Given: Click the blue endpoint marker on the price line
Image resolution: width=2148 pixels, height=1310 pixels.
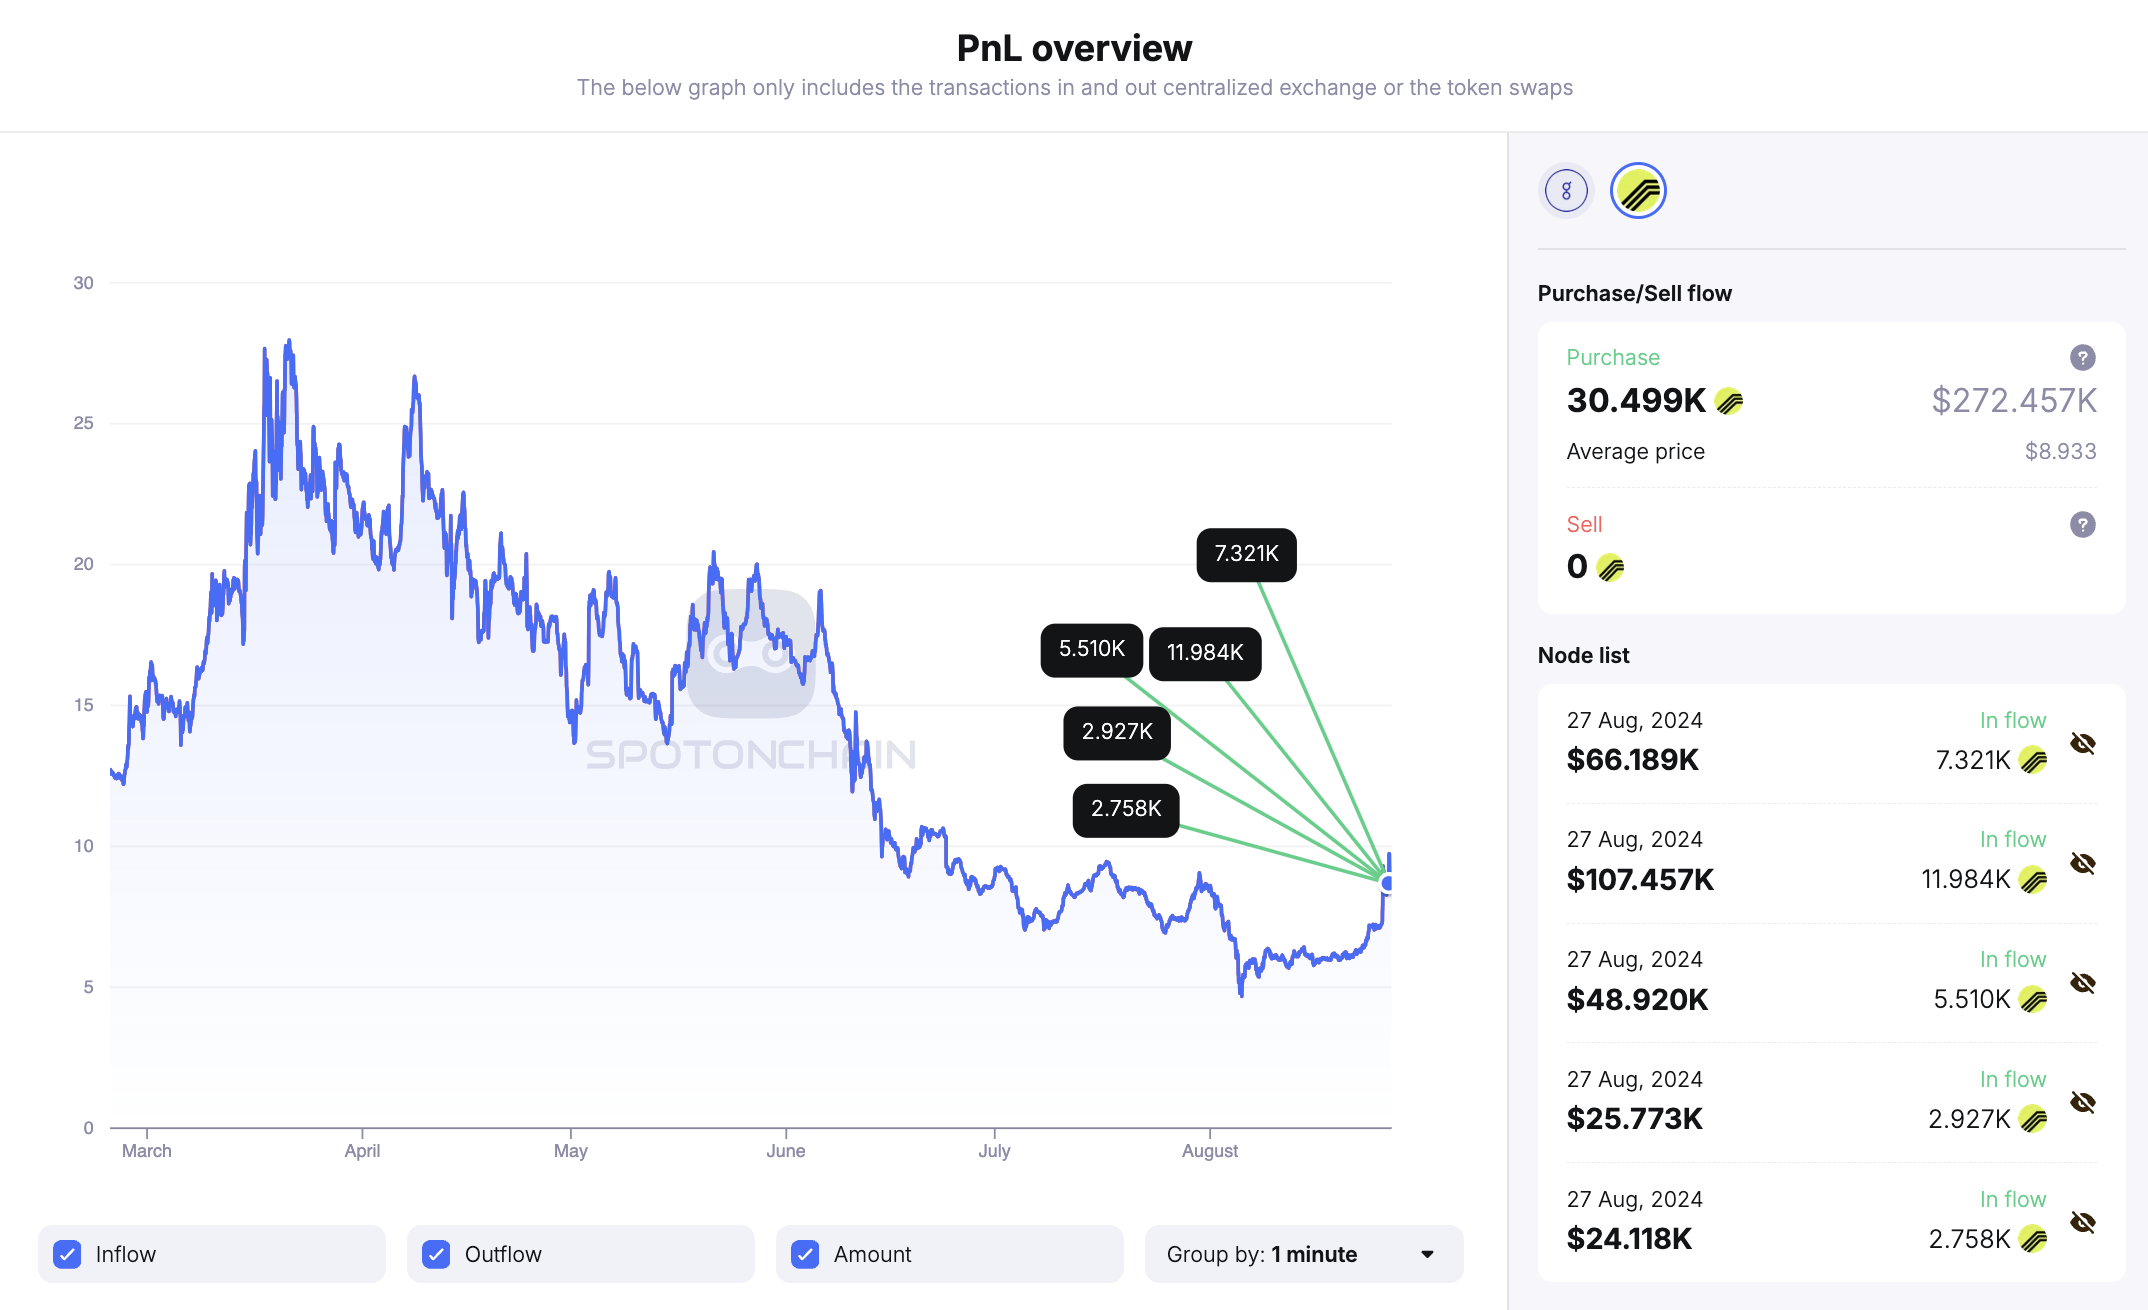Looking at the screenshot, I should 1386,882.
